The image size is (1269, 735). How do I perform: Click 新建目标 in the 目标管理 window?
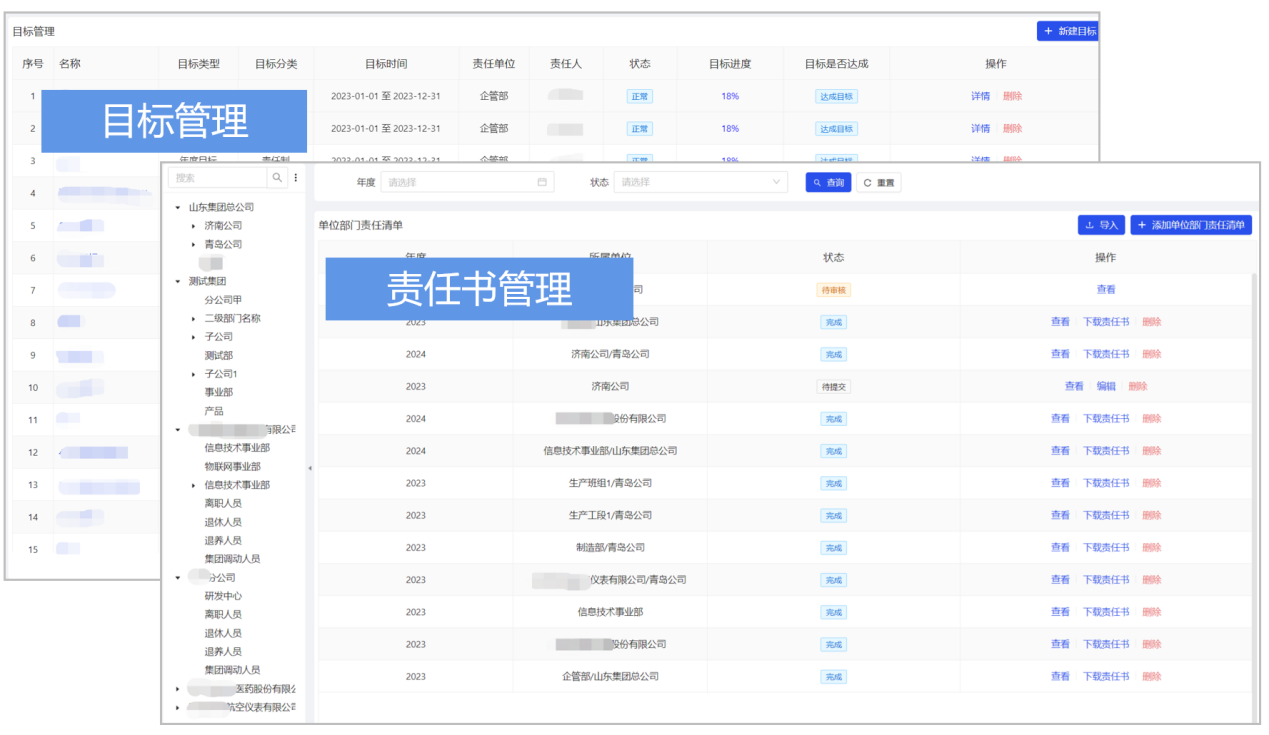tap(1068, 31)
